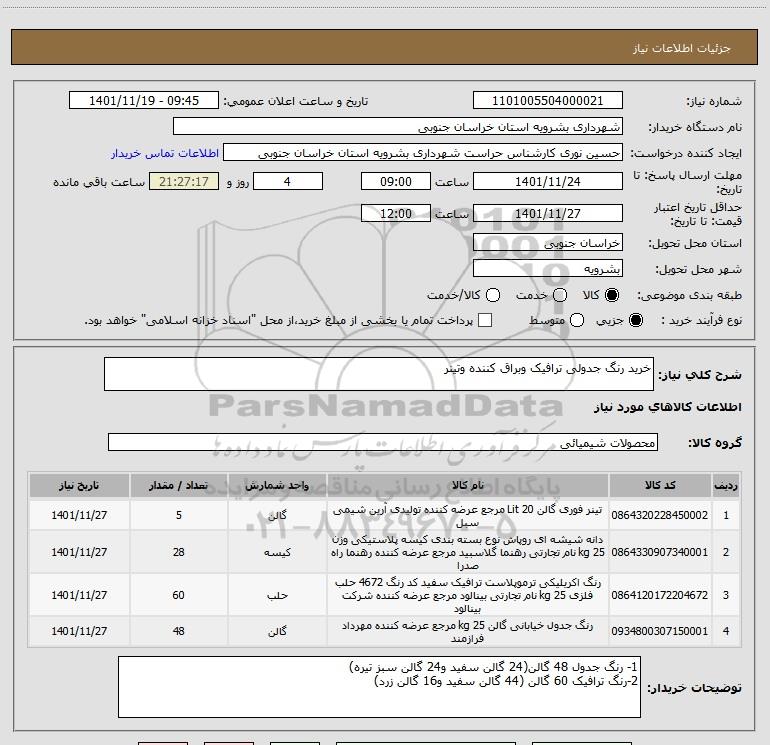This screenshot has width=770, height=745.
Task: Click product code 0934800307150001
Action: tap(660, 631)
